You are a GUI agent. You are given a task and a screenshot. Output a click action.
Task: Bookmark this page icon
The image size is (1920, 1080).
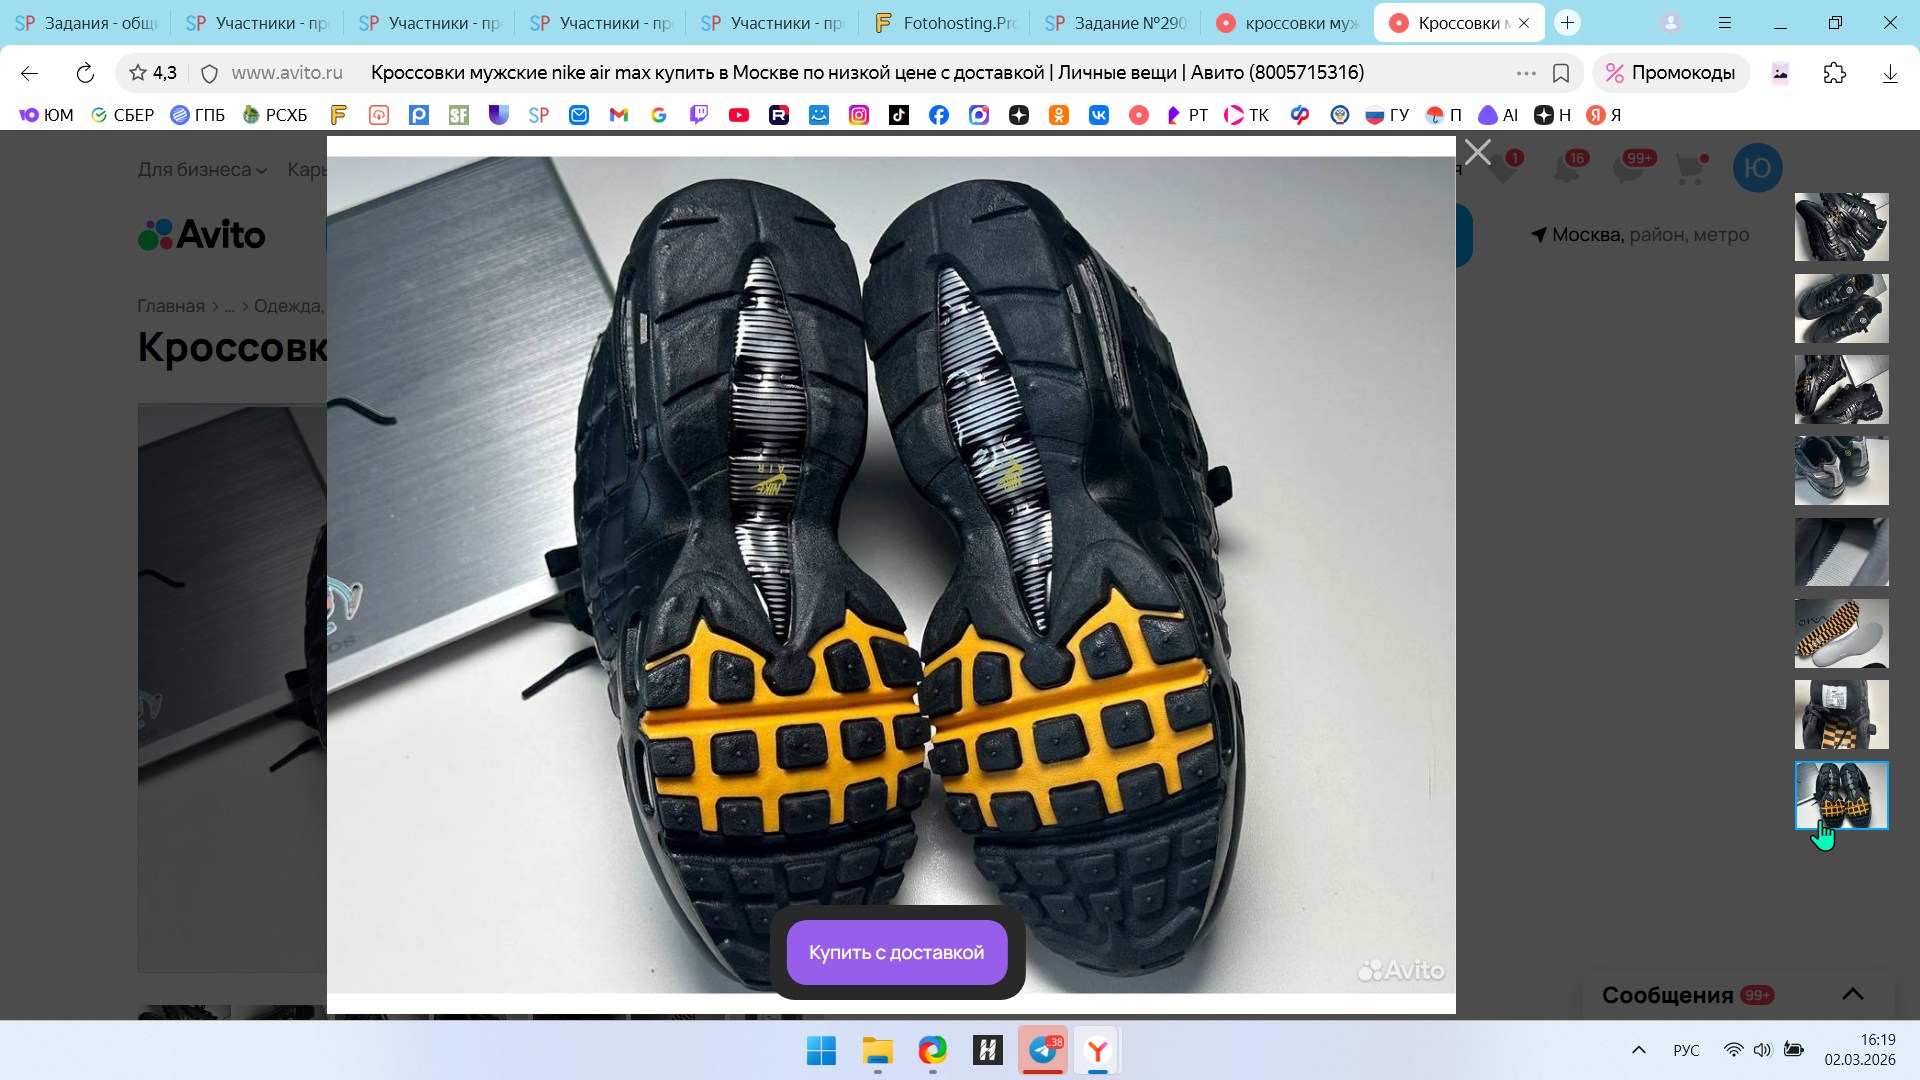(x=1560, y=73)
